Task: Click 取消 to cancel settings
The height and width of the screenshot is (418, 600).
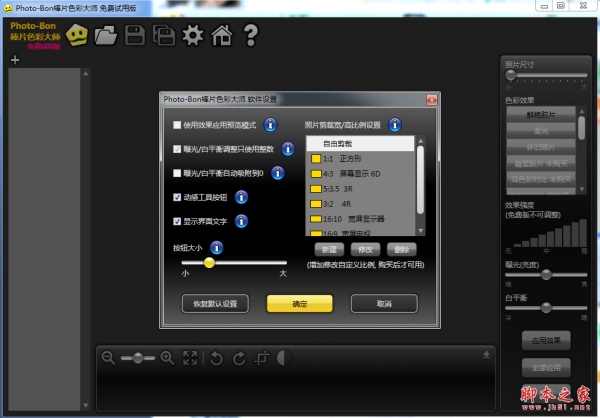Action: pyautogui.click(x=384, y=304)
